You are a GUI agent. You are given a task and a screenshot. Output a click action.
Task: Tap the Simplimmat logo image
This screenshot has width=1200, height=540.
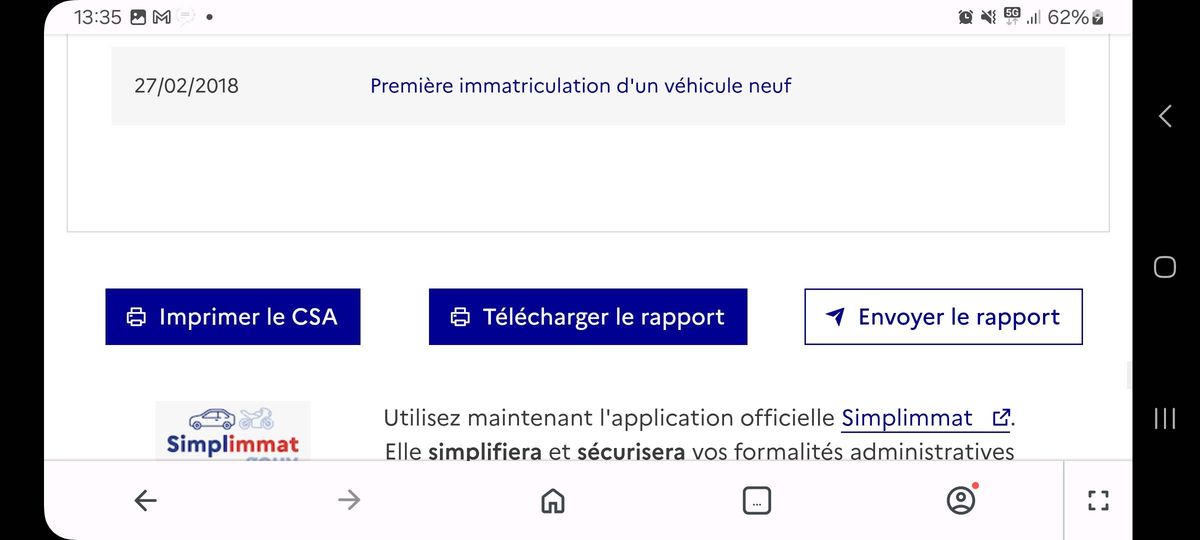pyautogui.click(x=232, y=431)
